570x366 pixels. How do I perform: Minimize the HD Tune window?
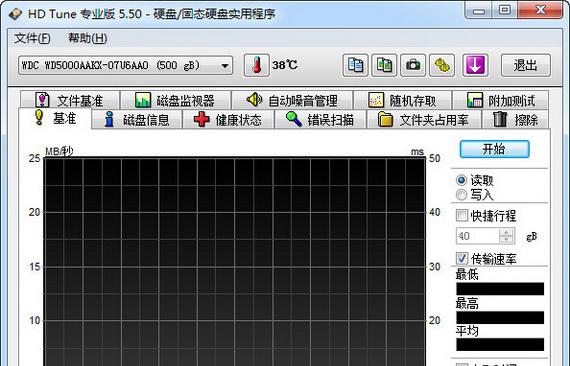tap(478, 11)
